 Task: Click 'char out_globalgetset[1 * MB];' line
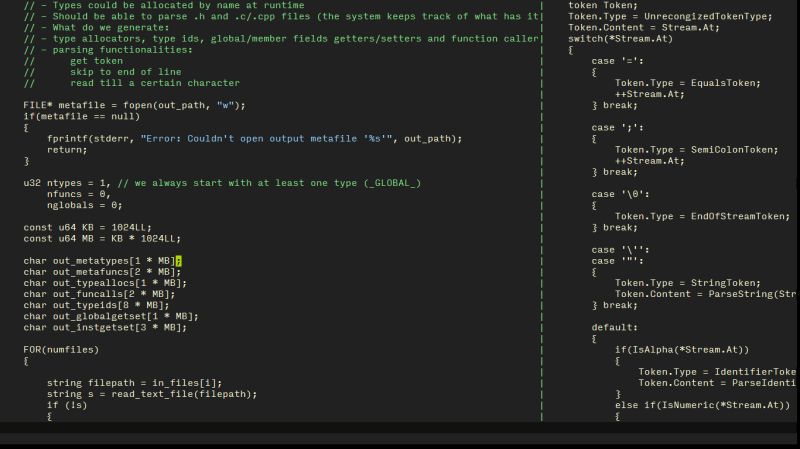(111, 316)
